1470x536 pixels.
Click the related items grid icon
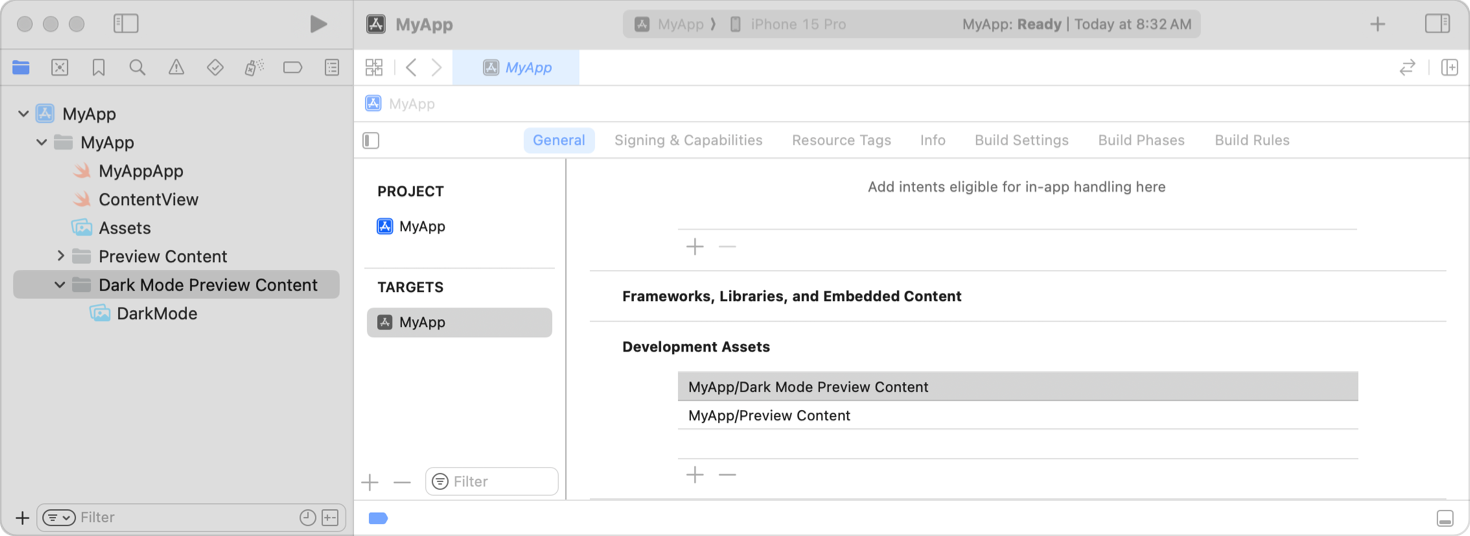pos(374,68)
